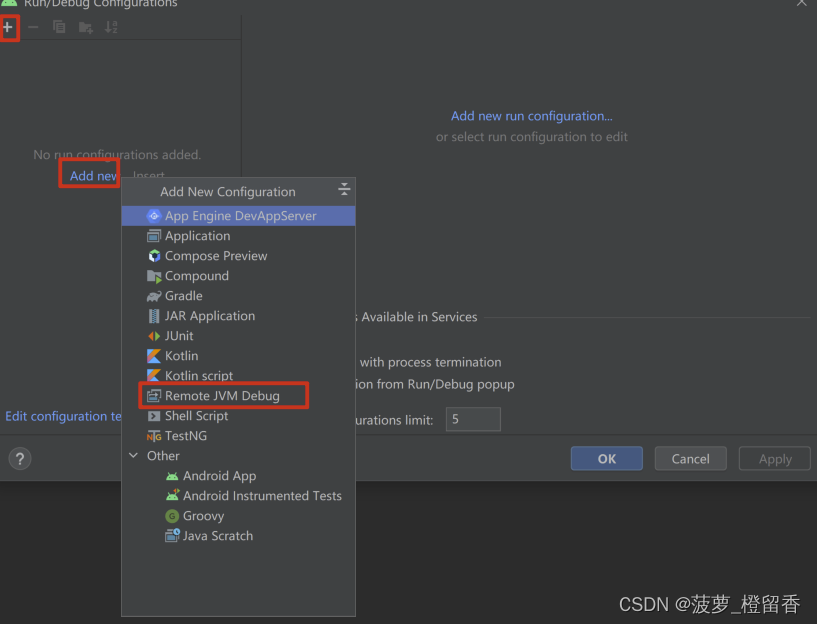Click the Gradle elephant icon
This screenshot has height=624, width=817.
coord(154,296)
